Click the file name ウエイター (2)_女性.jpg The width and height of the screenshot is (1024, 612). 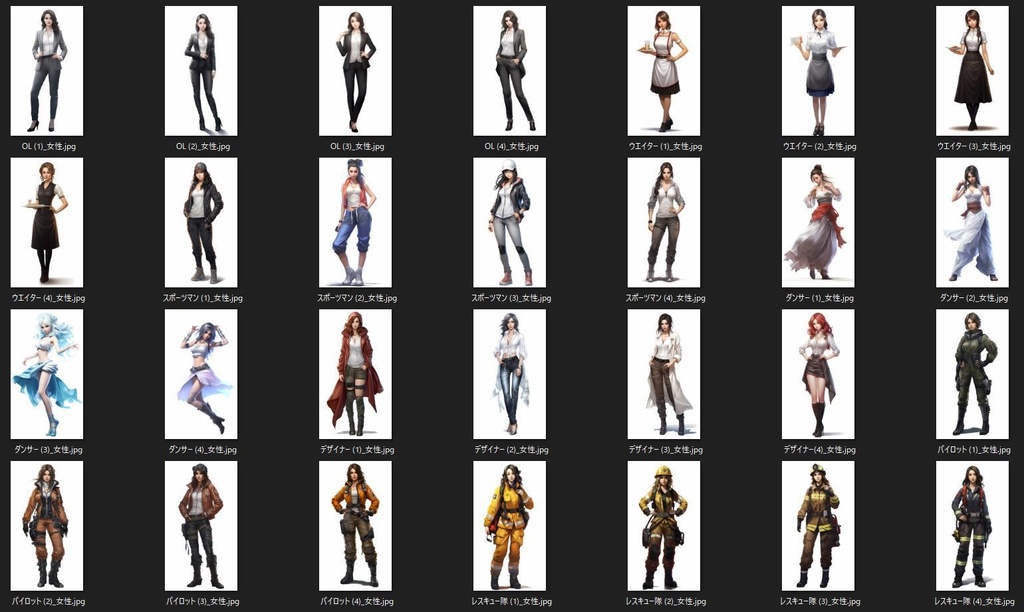click(820, 146)
